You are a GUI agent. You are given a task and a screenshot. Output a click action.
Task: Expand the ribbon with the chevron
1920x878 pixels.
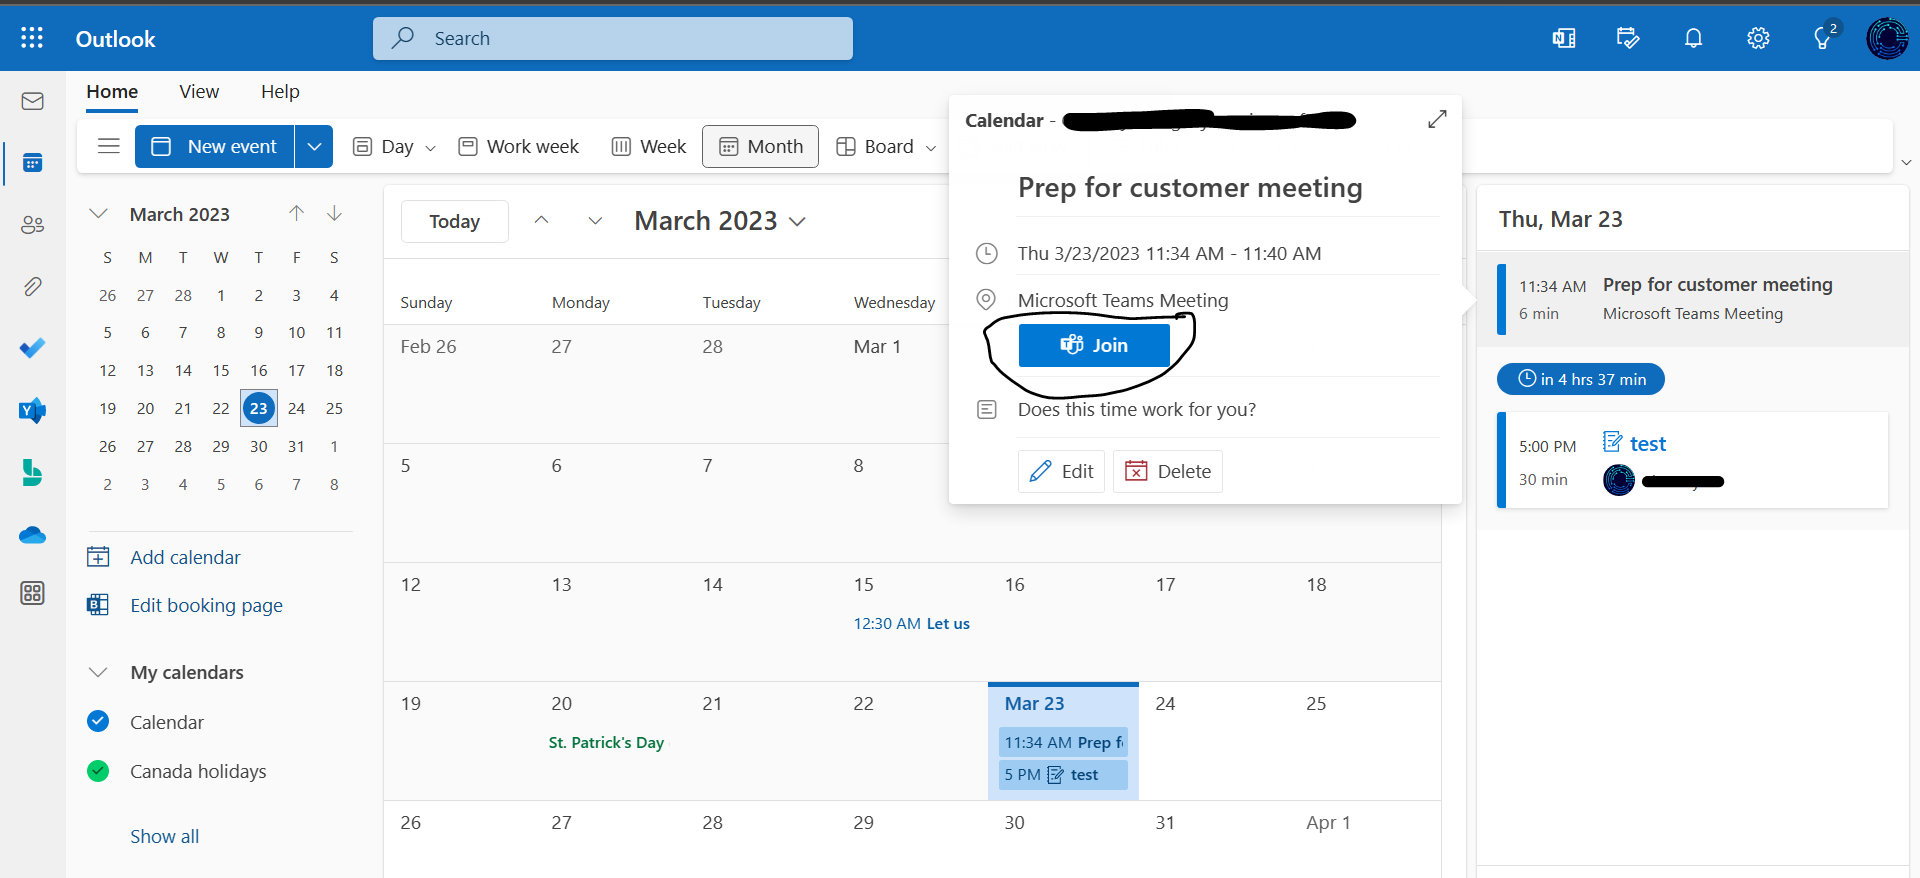1906,162
